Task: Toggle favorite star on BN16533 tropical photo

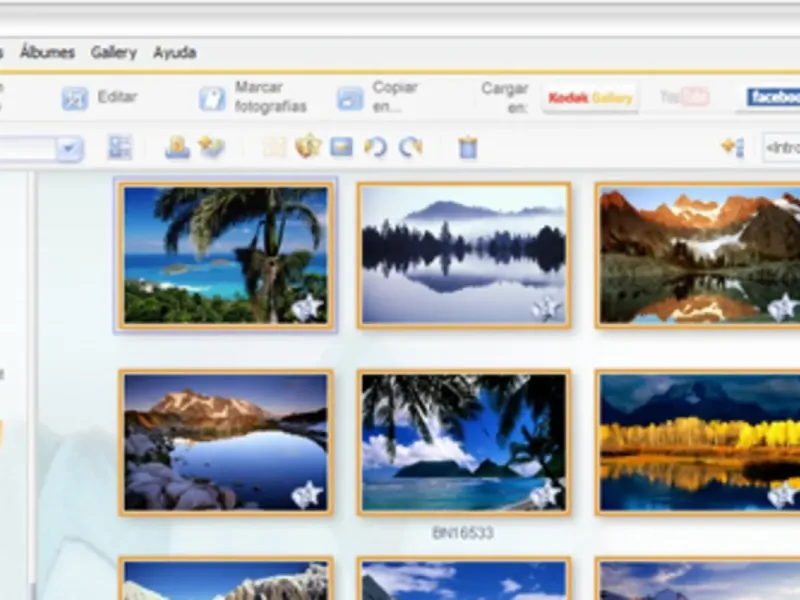Action: pos(546,495)
